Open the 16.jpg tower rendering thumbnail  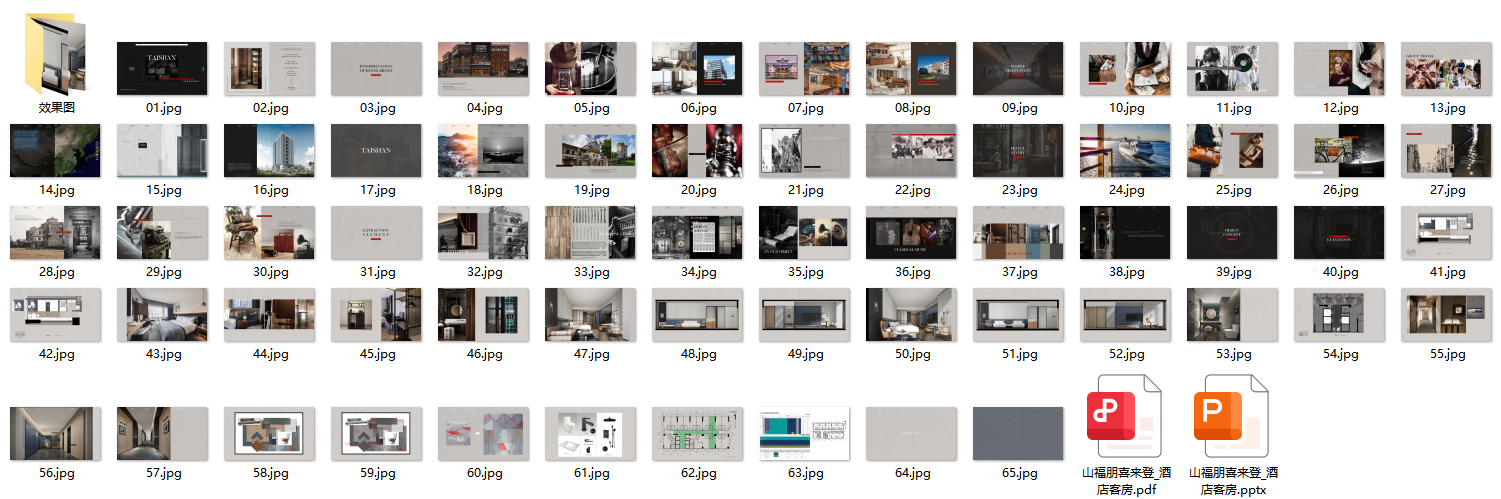269,151
